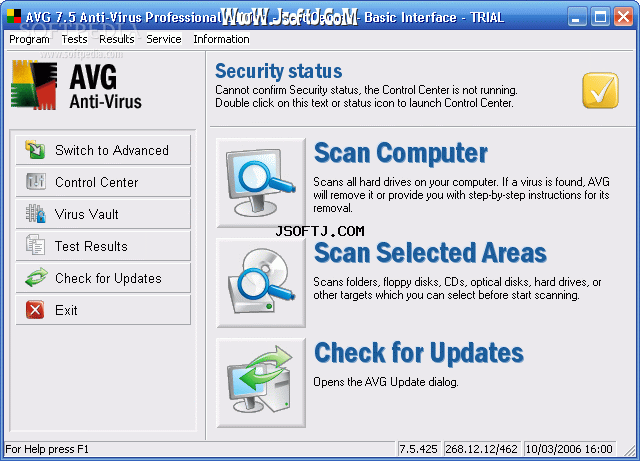The image size is (640, 461).
Task: Maximize the AVG window
Action: (600, 17)
